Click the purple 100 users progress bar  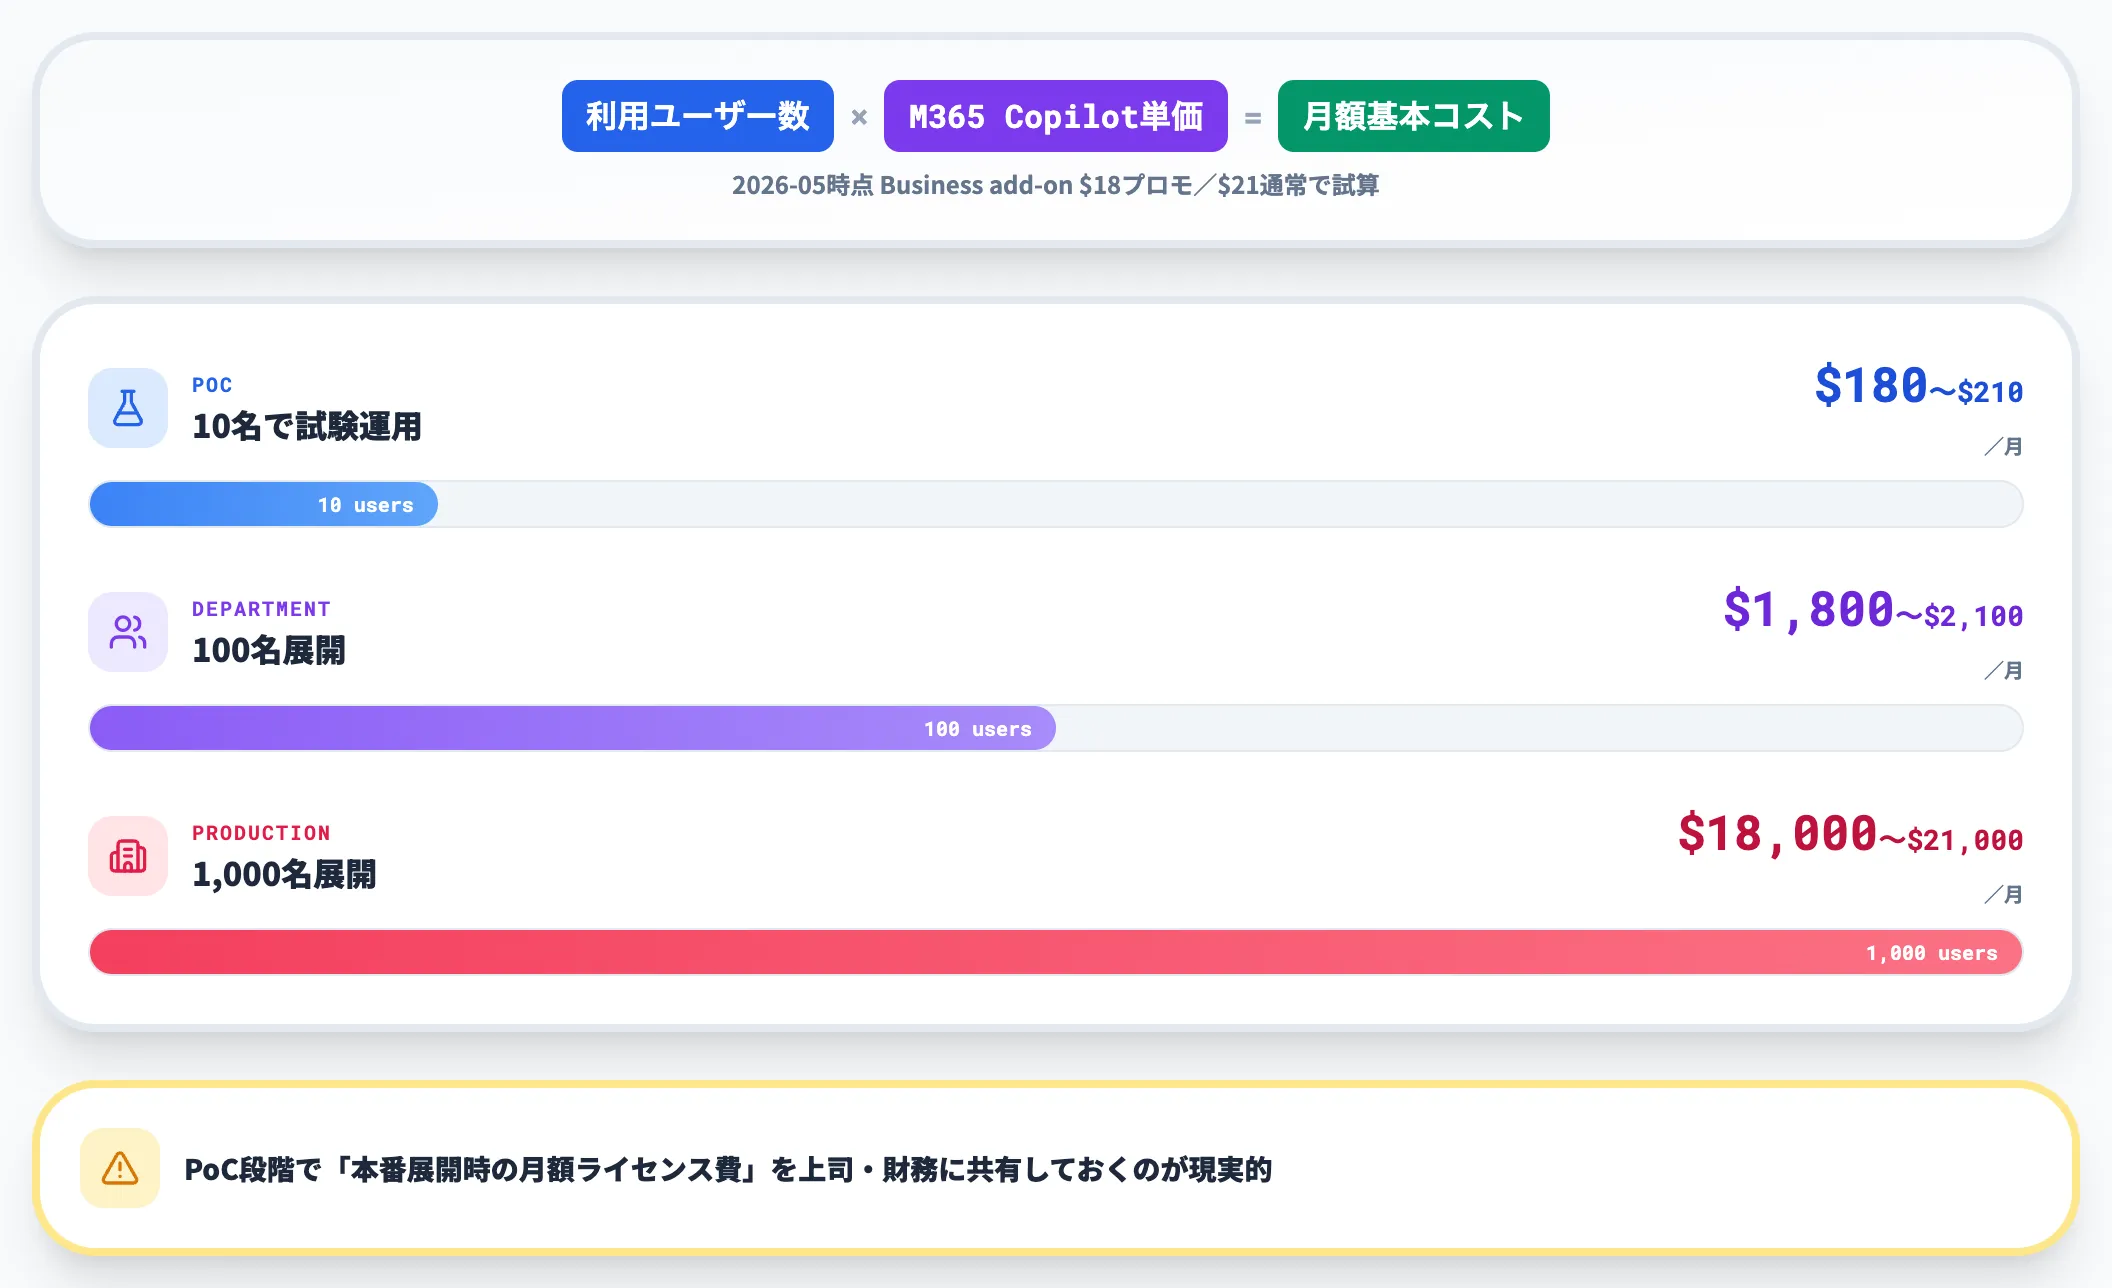click(573, 728)
